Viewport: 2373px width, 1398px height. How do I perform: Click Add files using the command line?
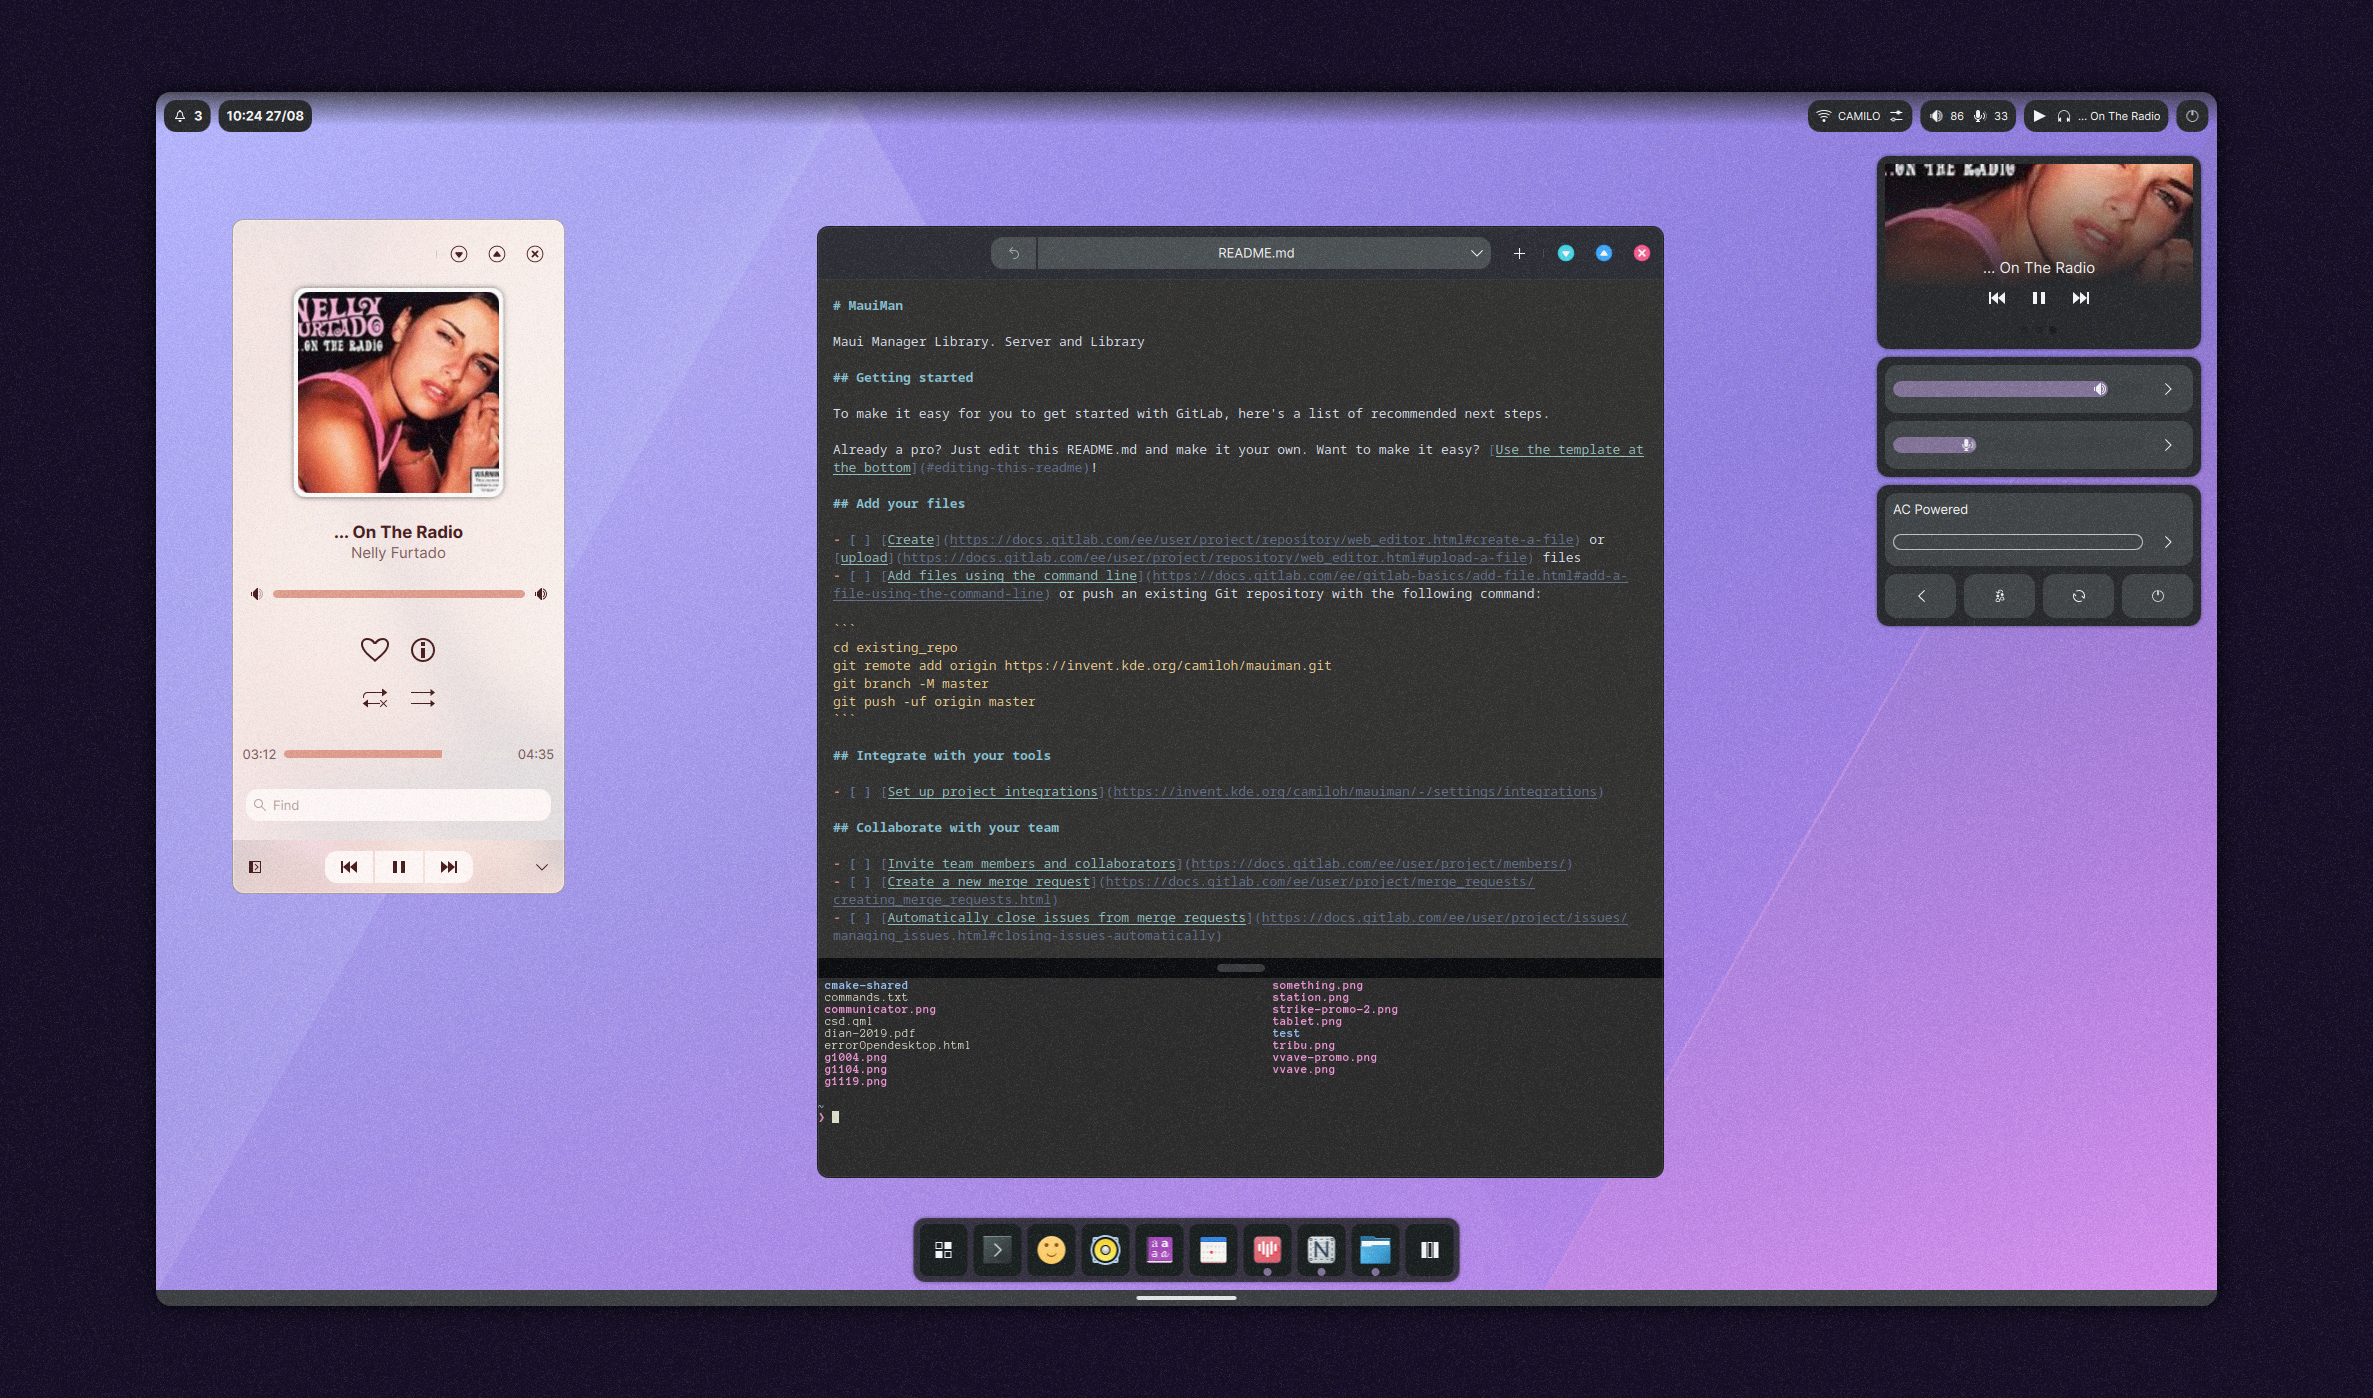pos(1012,576)
